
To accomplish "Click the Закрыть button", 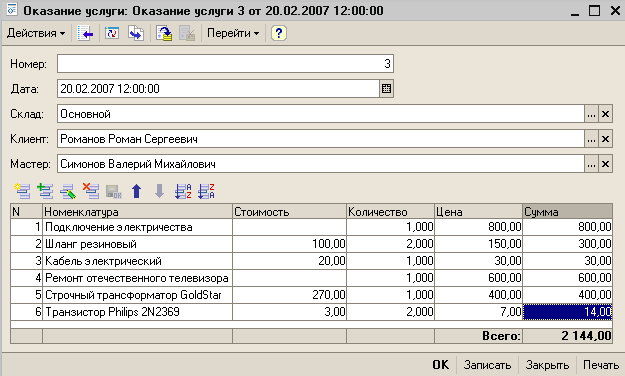I will point(547,364).
